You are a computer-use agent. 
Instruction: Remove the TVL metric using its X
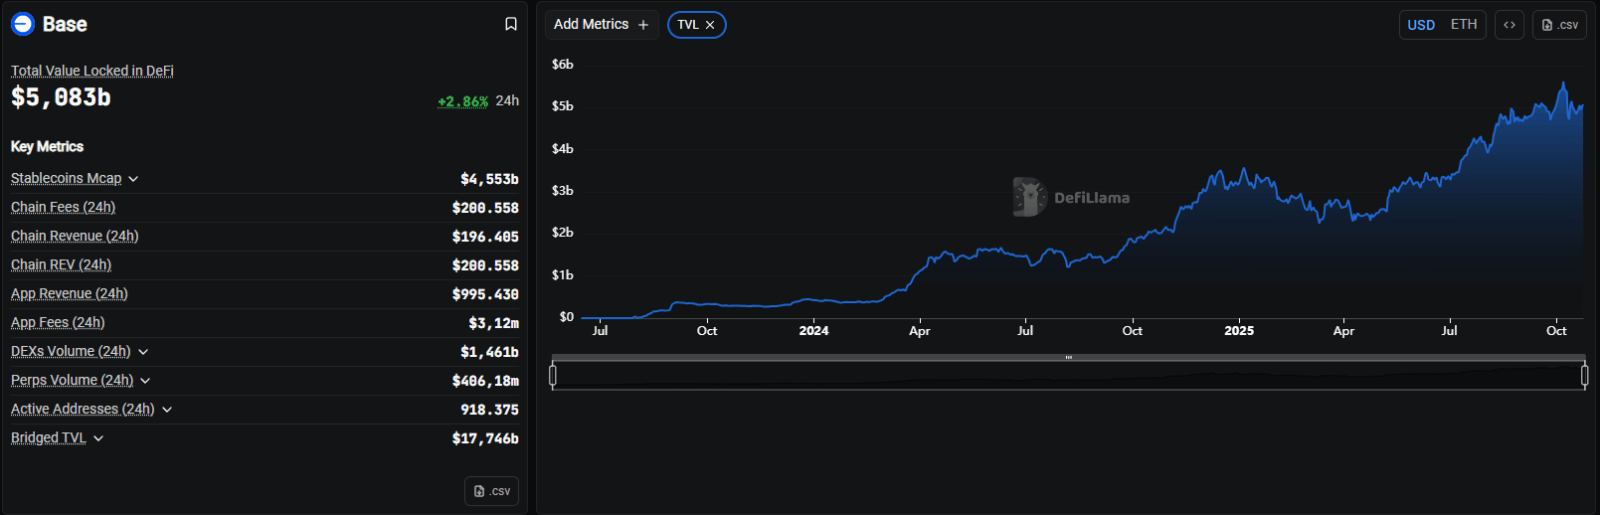click(x=710, y=25)
